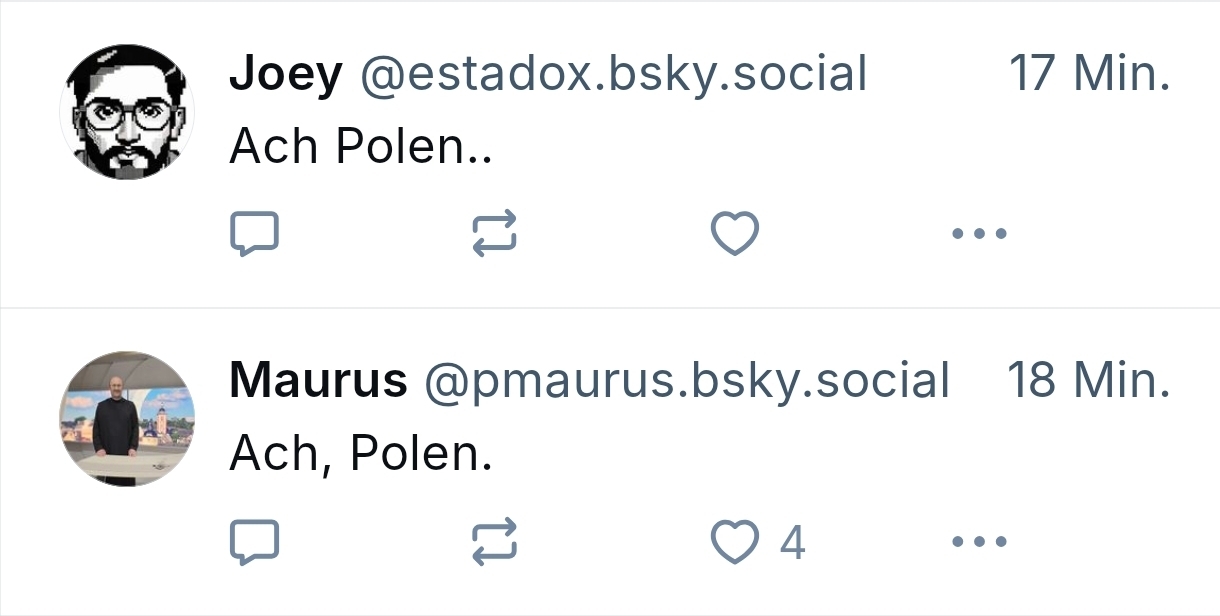The height and width of the screenshot is (616, 1220).
Task: Open more options on Joey's post
Action: tap(979, 234)
